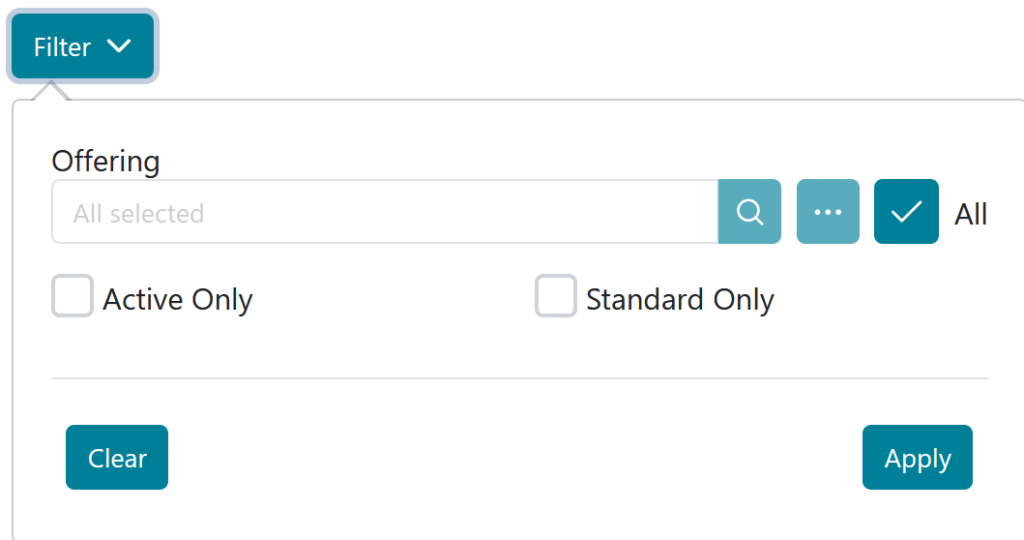Viewport: 1024px width, 540px height.
Task: Focus the Offering text input field
Action: [x=385, y=212]
